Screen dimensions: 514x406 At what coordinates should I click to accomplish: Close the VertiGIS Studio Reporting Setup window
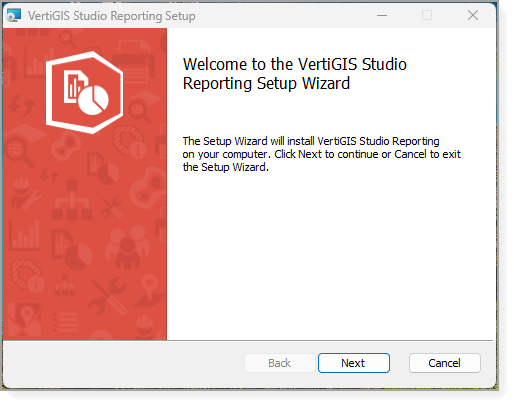coord(473,15)
